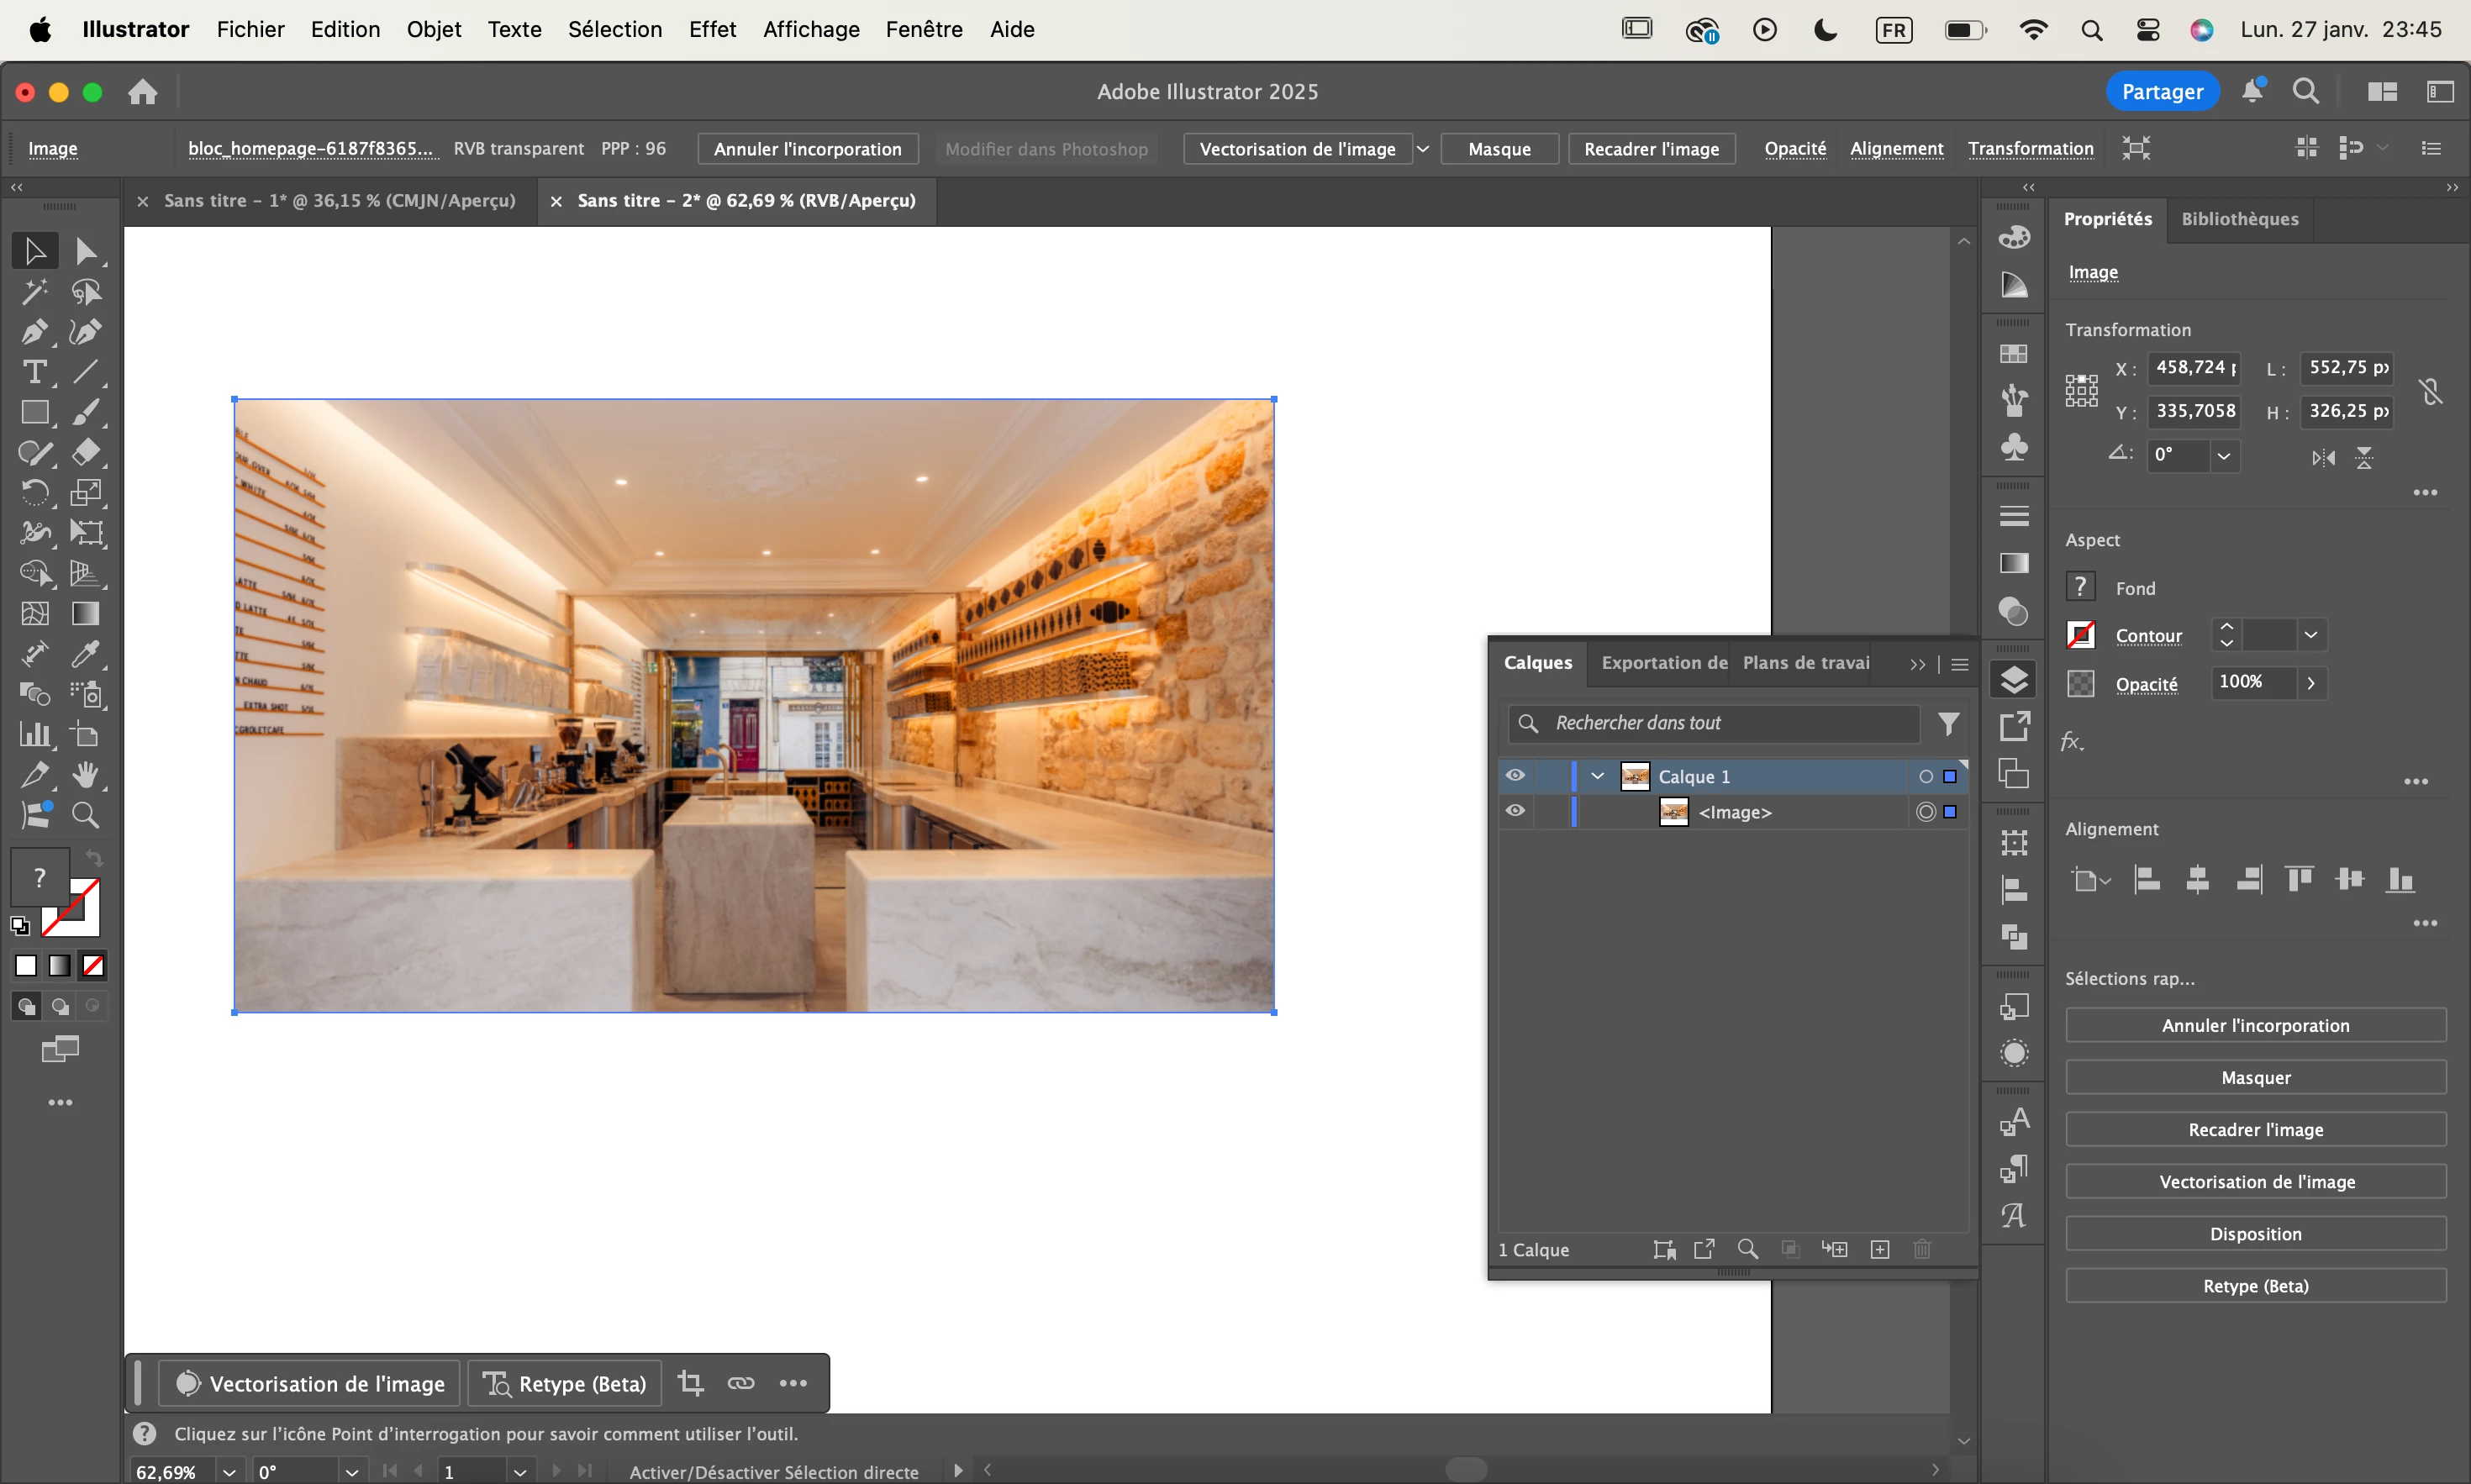Screen dimensions: 2471x1484
Task: Open the Effet menu
Action: click(712, 29)
